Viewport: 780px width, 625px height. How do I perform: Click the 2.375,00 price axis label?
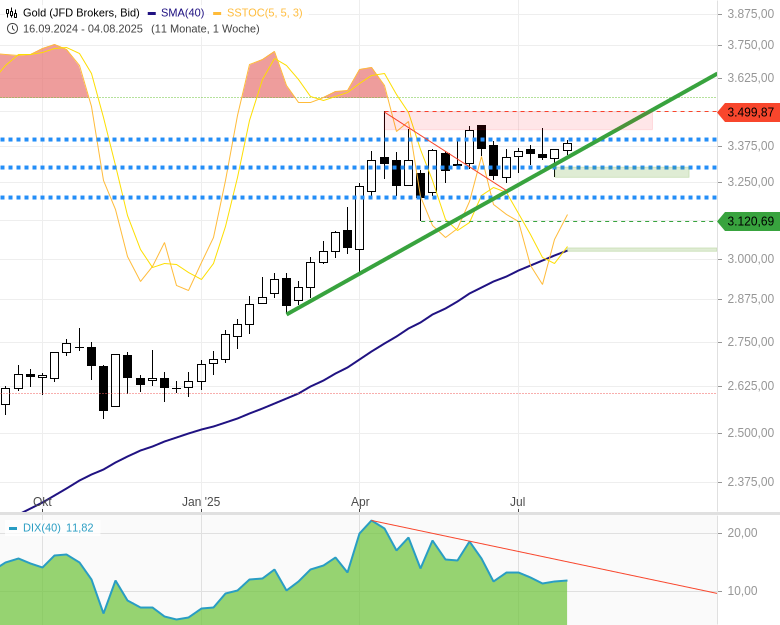[751, 482]
